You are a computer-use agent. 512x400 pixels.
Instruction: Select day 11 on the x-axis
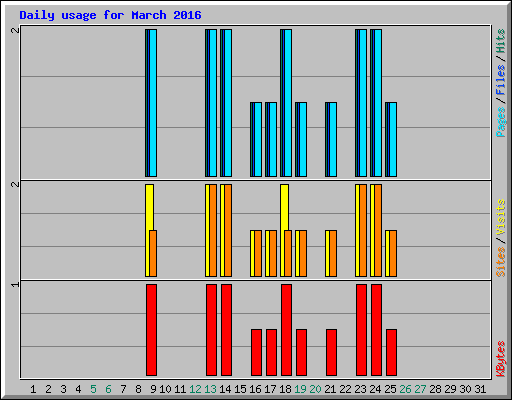(x=180, y=389)
